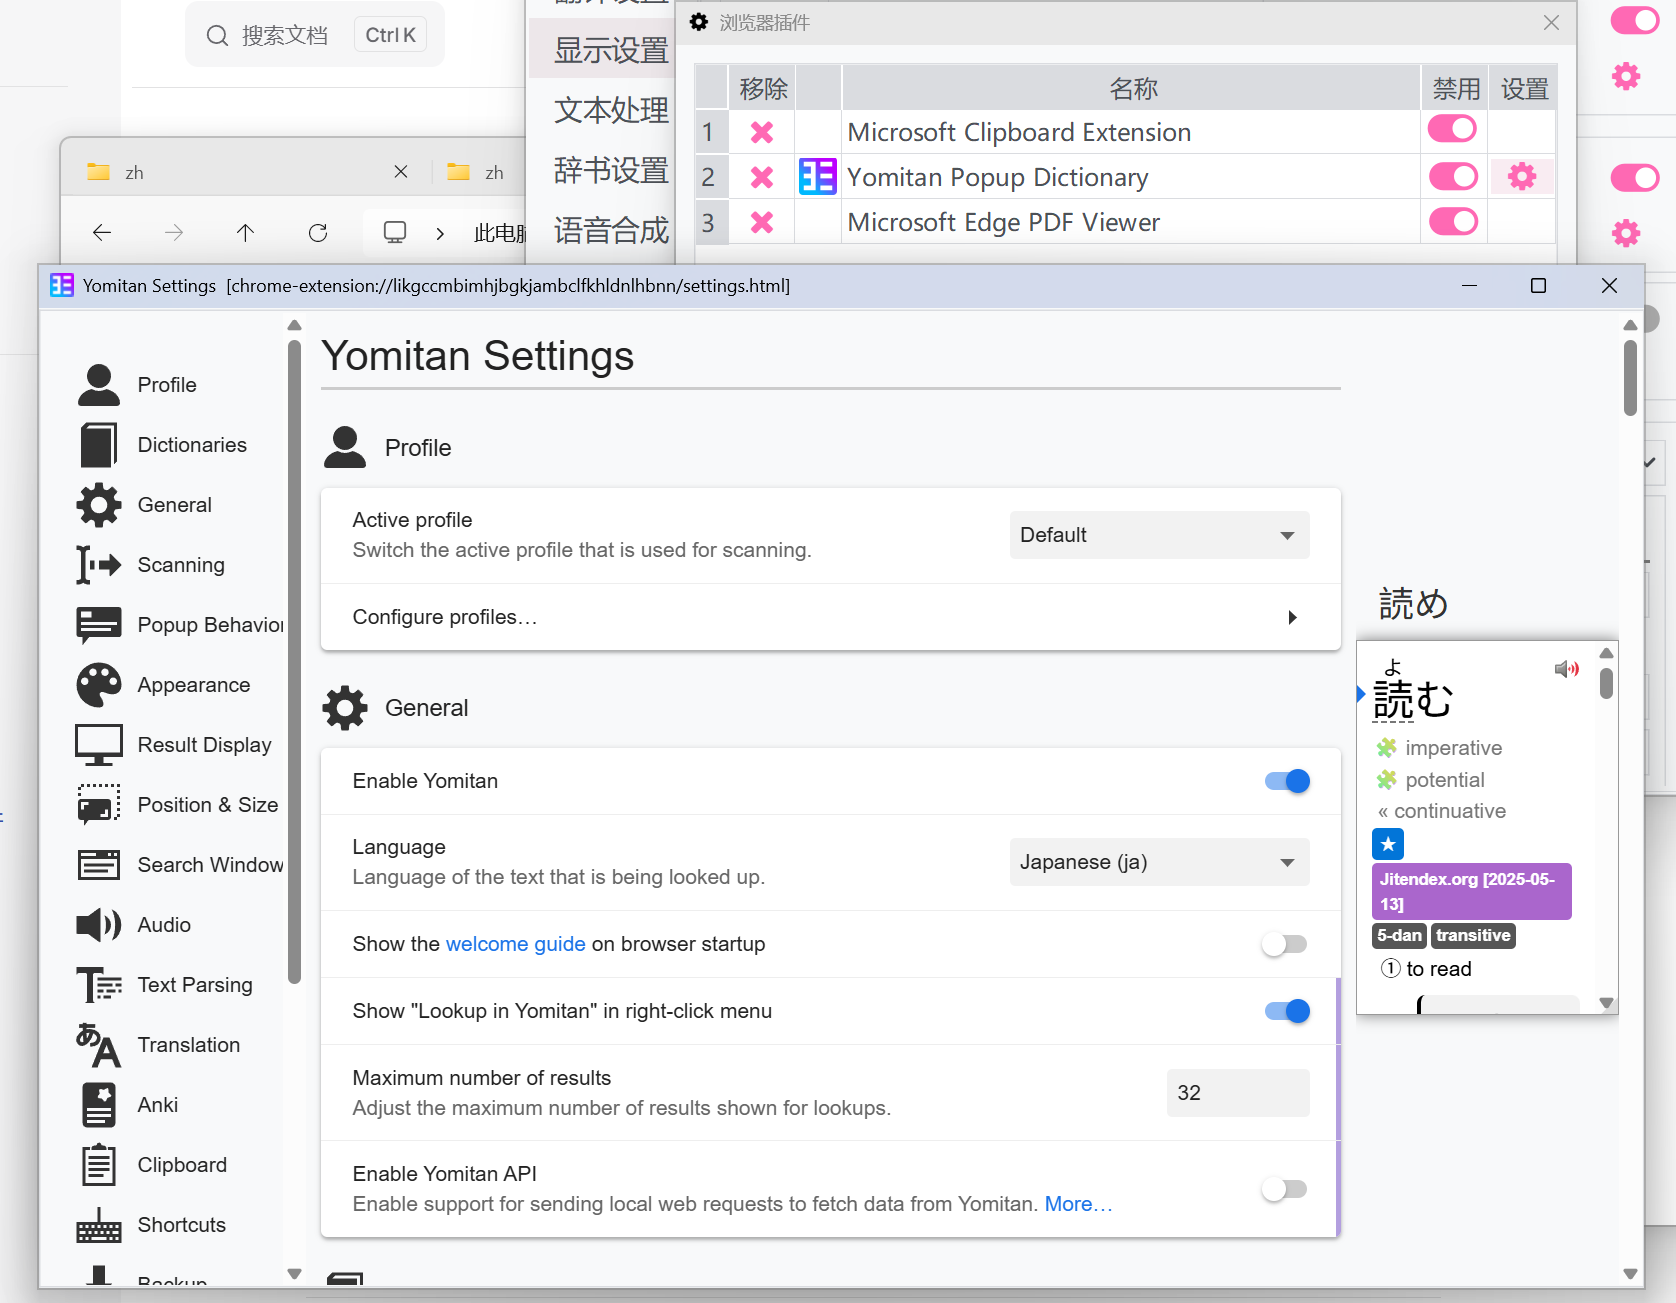Click the transitive tag in popup
1676x1303 pixels.
tap(1473, 936)
